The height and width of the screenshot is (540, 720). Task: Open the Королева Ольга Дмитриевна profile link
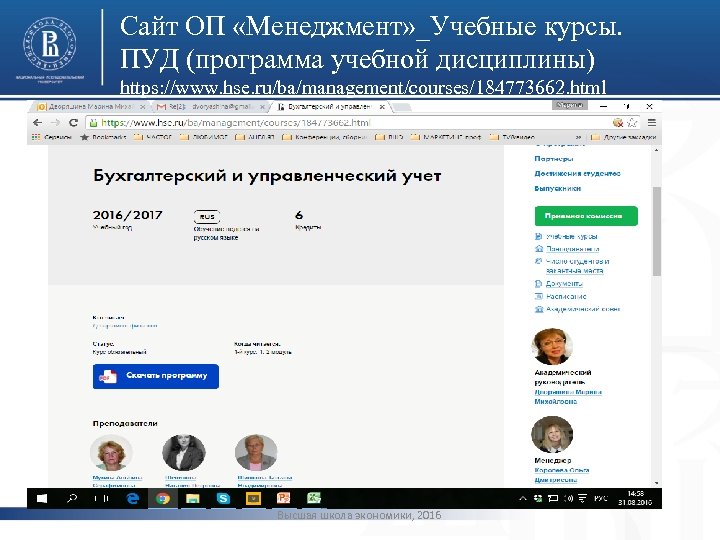pos(562,475)
